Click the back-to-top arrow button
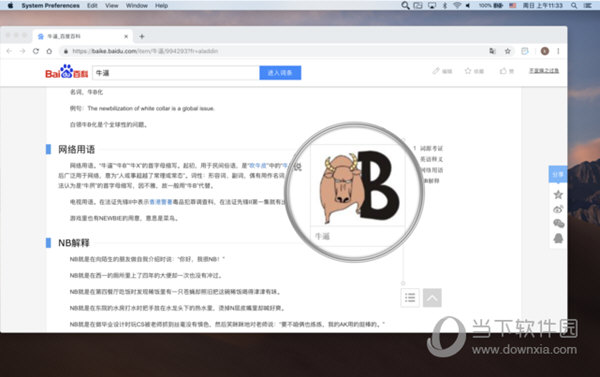 [x=432, y=298]
